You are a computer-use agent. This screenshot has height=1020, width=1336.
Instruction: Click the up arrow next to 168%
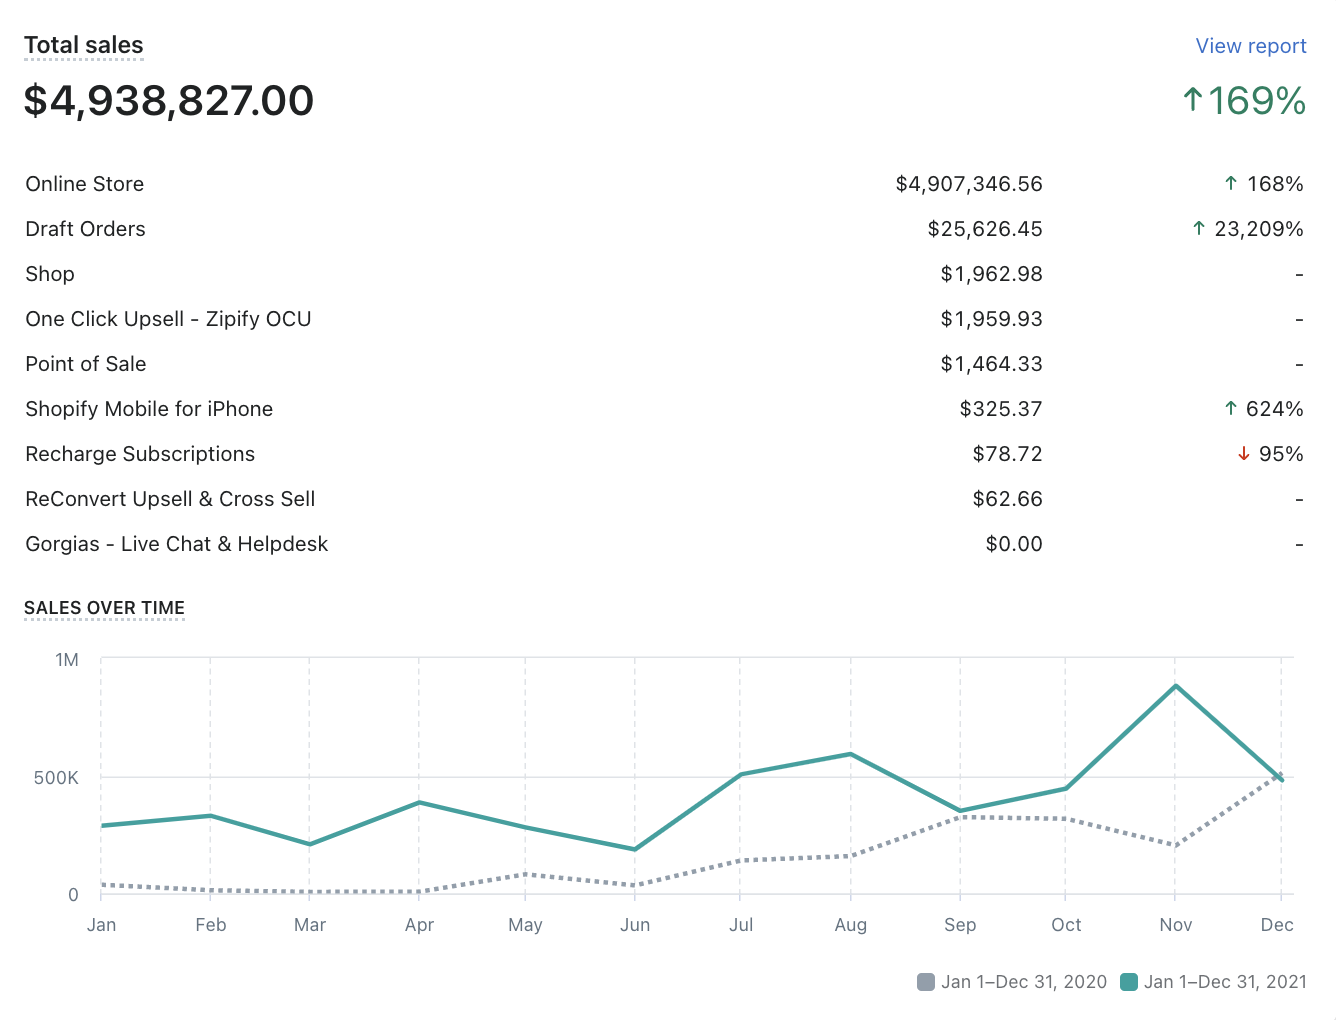point(1231,184)
